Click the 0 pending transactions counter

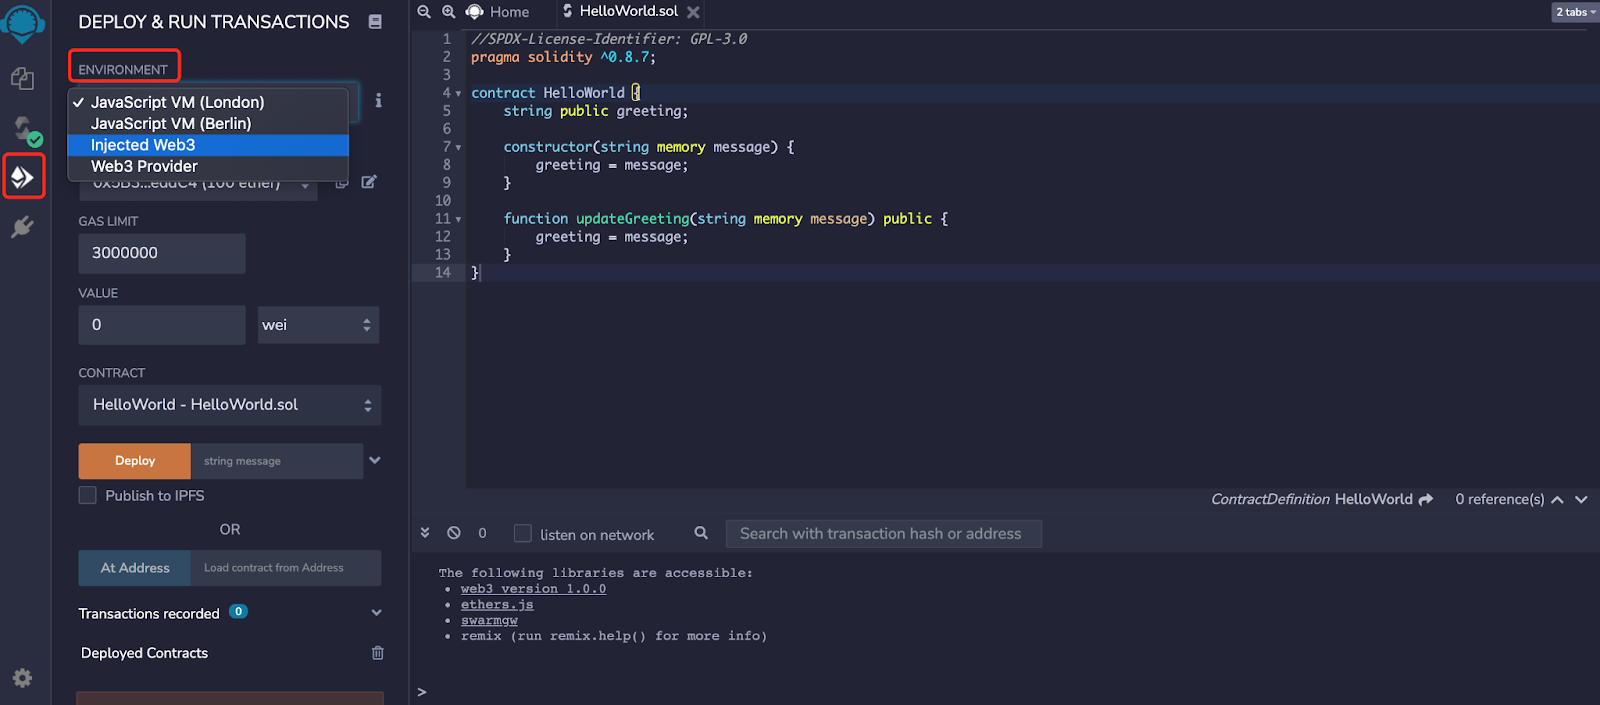[x=482, y=533]
